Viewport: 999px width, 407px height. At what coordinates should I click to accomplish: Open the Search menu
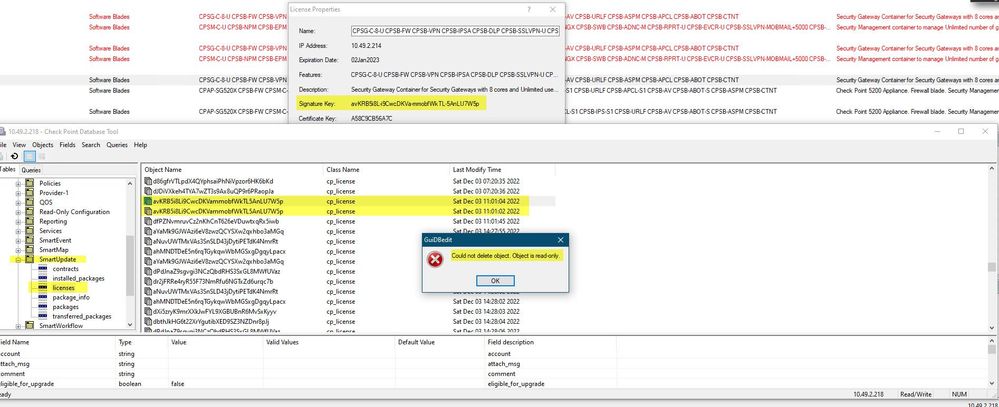click(x=90, y=145)
